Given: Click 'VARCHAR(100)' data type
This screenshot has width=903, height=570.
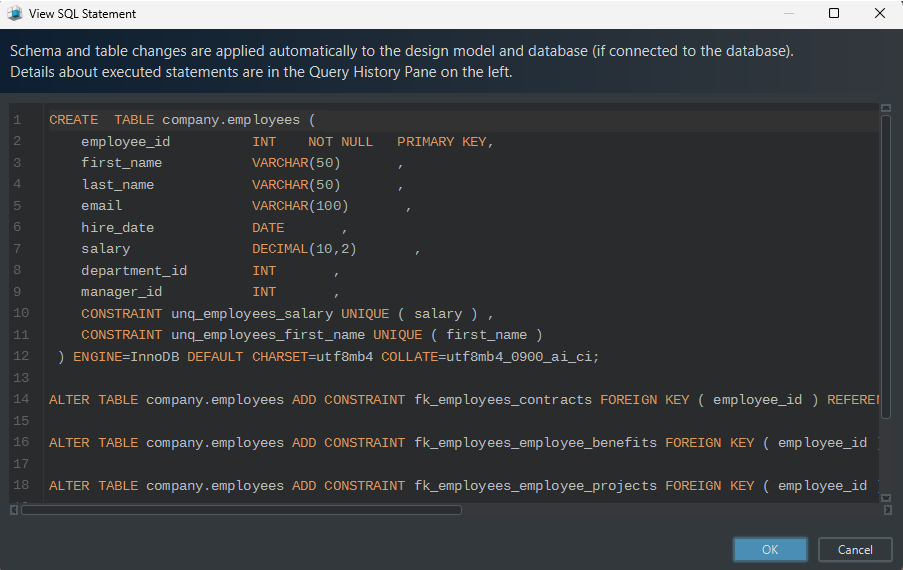Looking at the screenshot, I should [x=300, y=206].
